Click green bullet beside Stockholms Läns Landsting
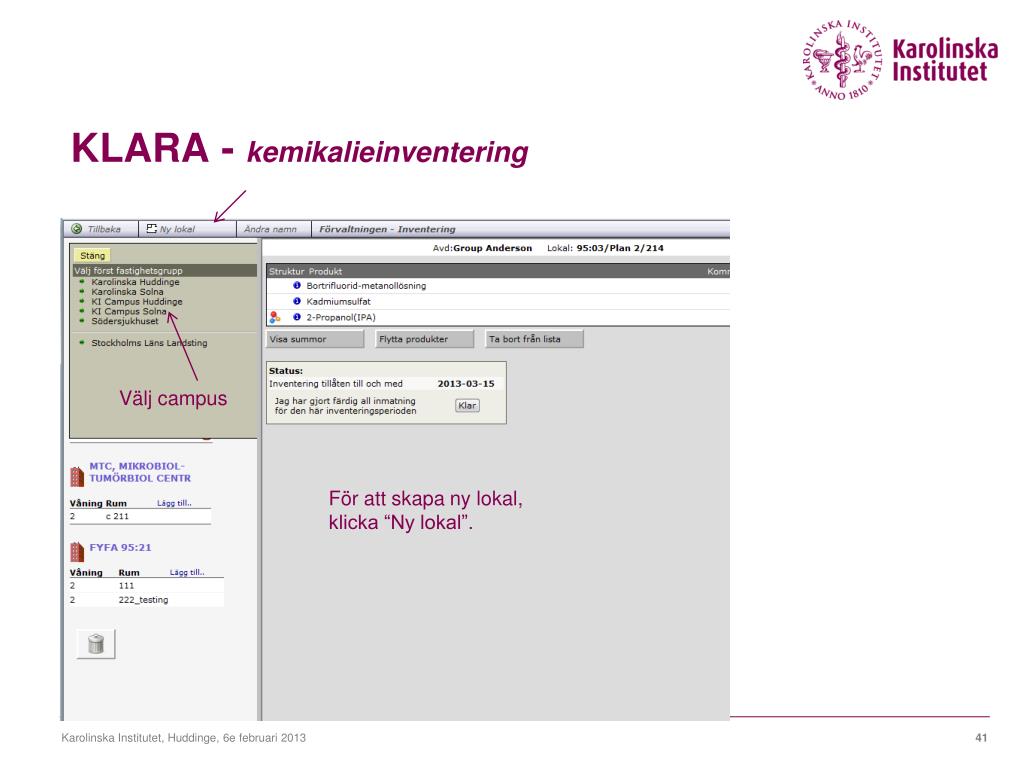The height and width of the screenshot is (768, 1024). [x=82, y=342]
